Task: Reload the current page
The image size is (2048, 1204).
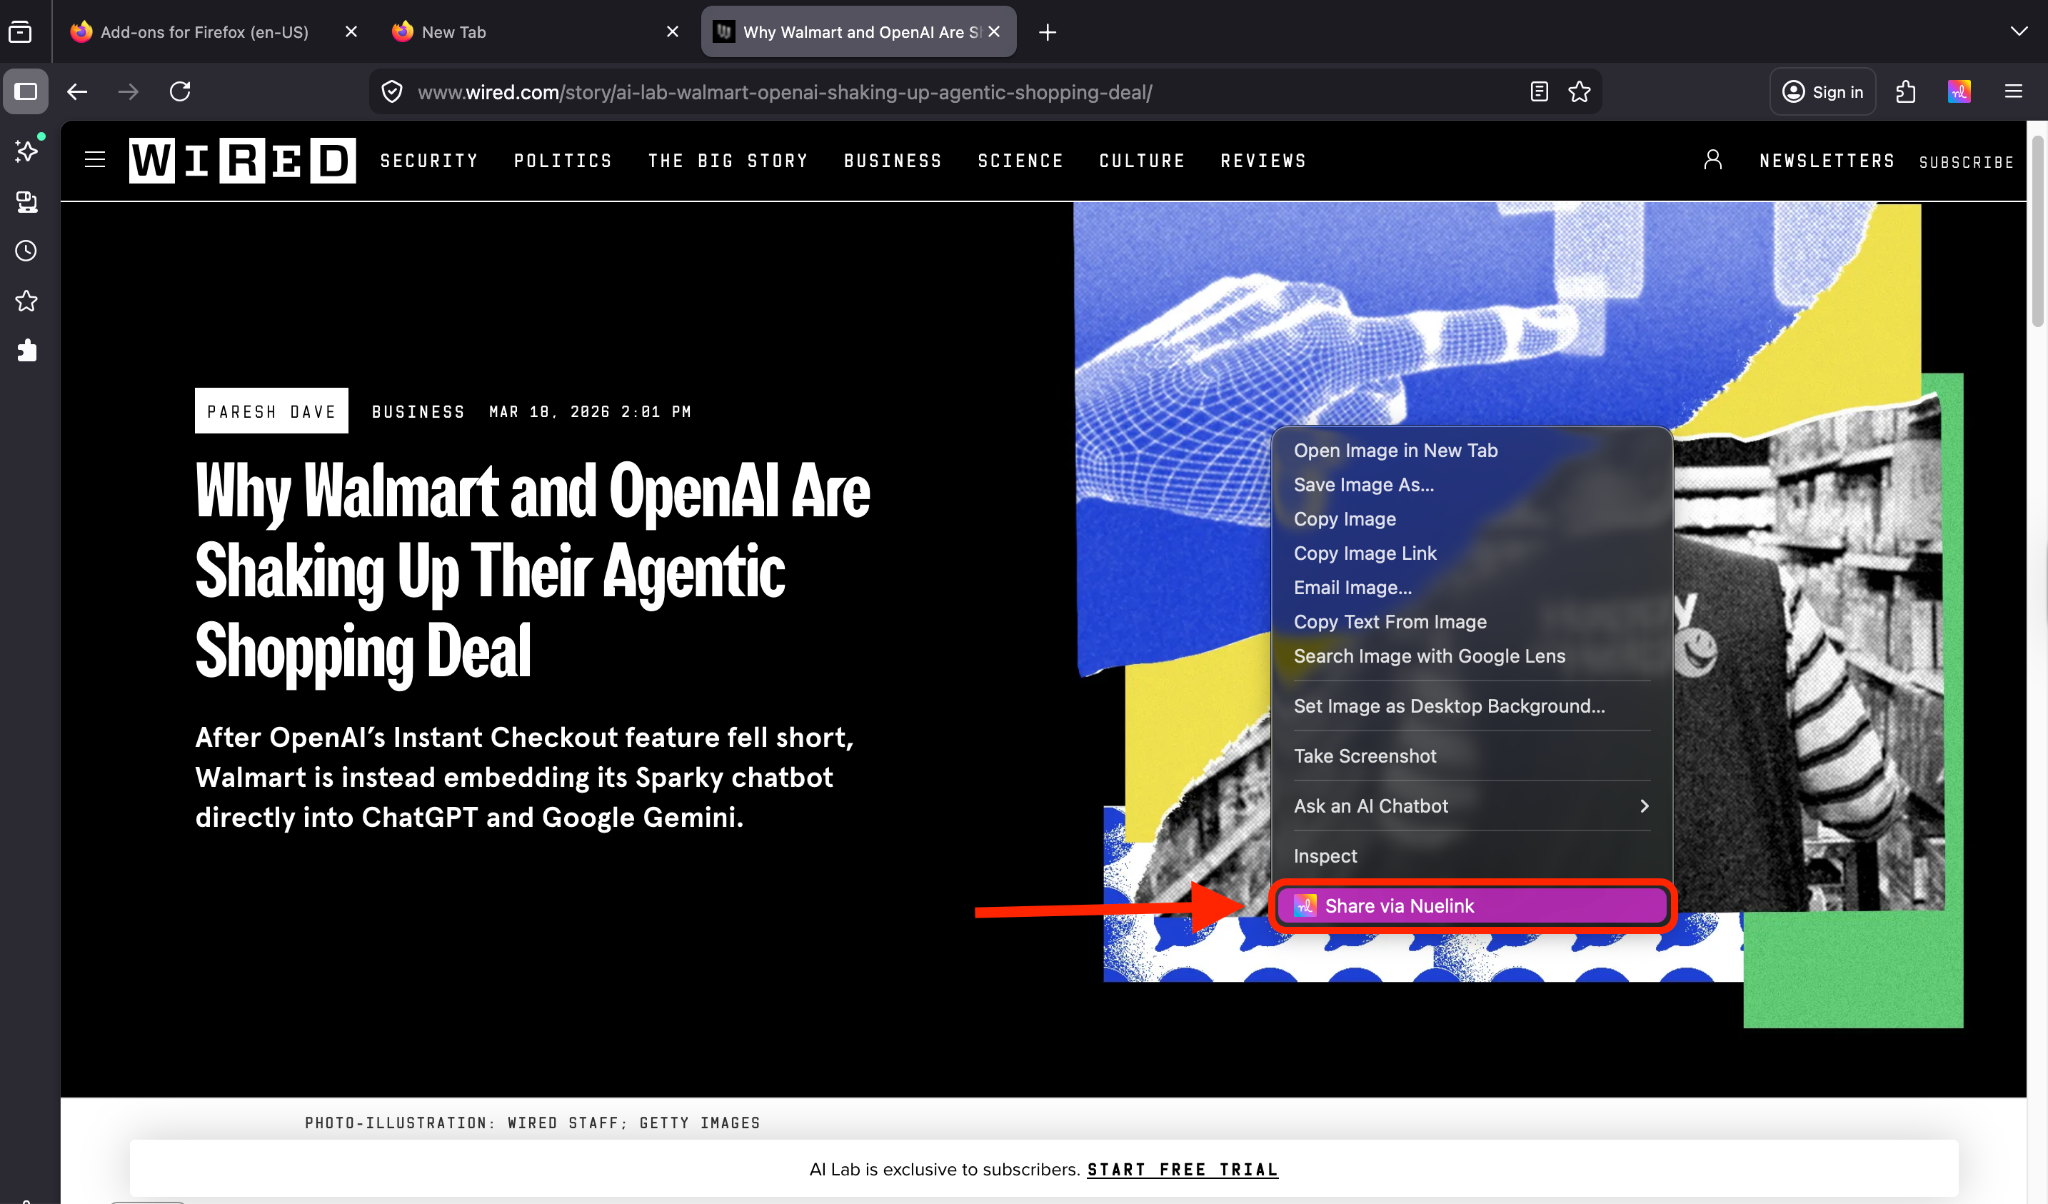Action: coord(180,92)
